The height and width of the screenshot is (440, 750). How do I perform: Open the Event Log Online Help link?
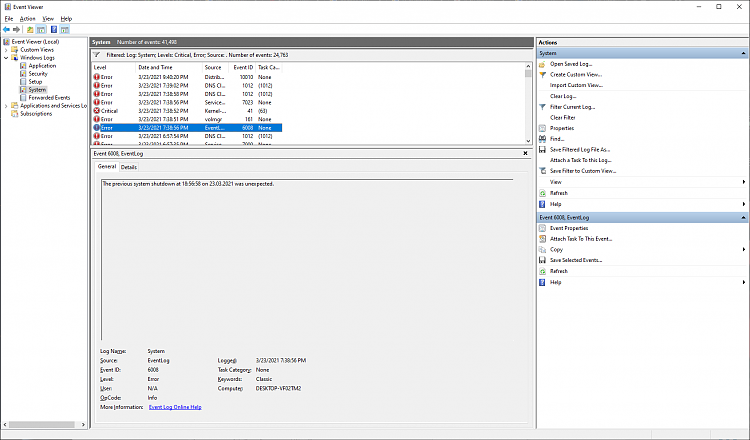click(x=175, y=407)
